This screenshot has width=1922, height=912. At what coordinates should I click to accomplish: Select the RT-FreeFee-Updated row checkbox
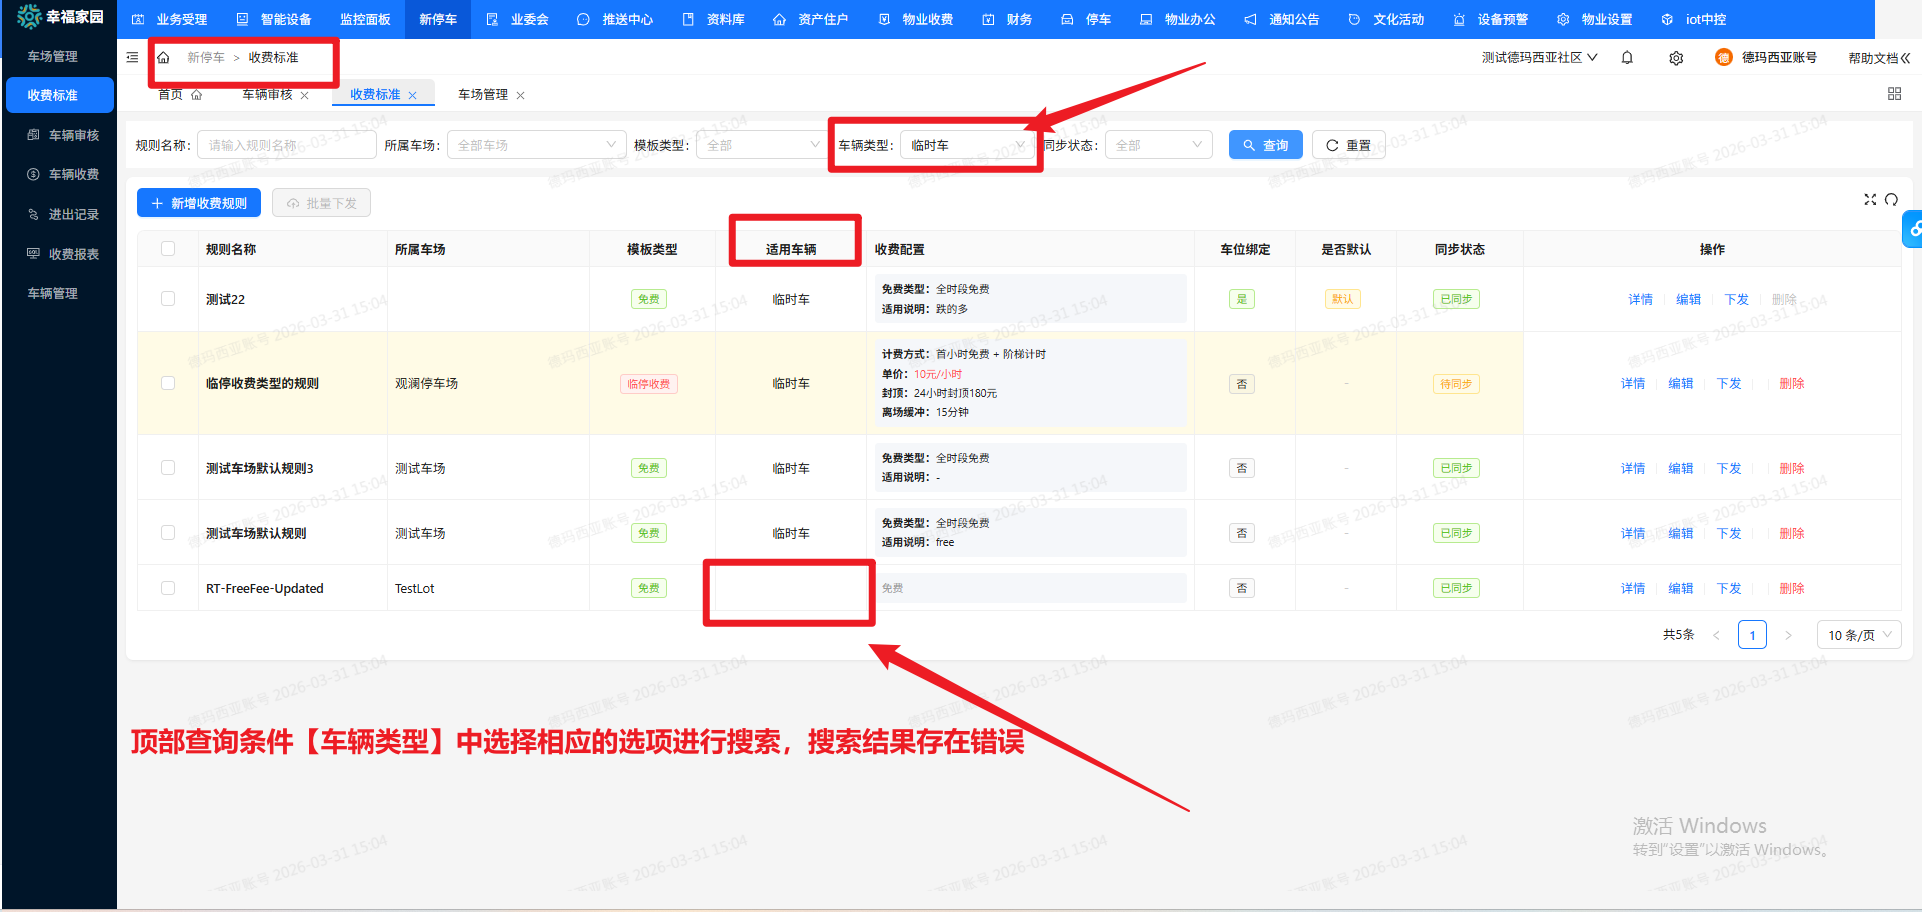pyautogui.click(x=168, y=588)
